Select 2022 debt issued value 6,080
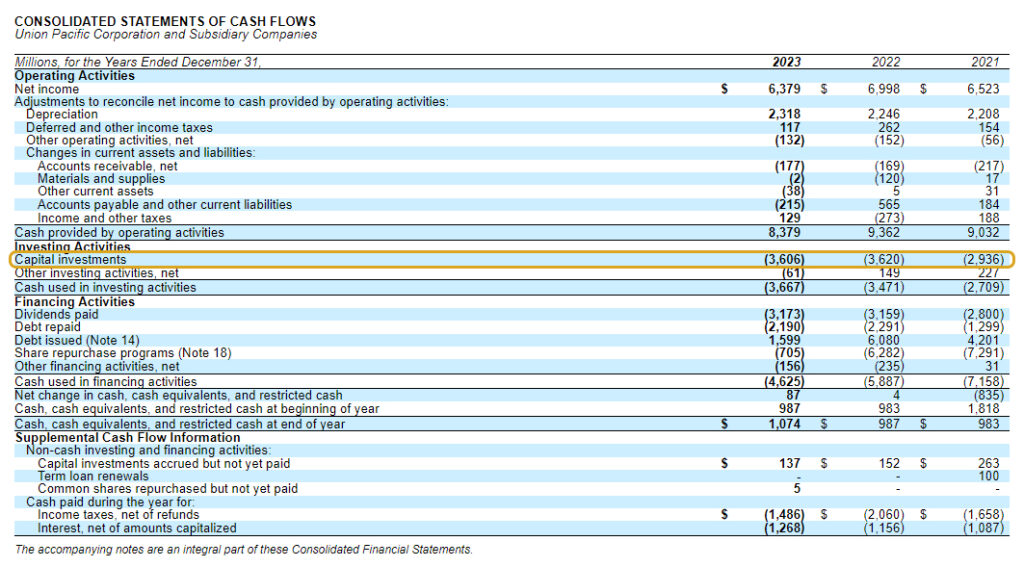 pos(884,340)
